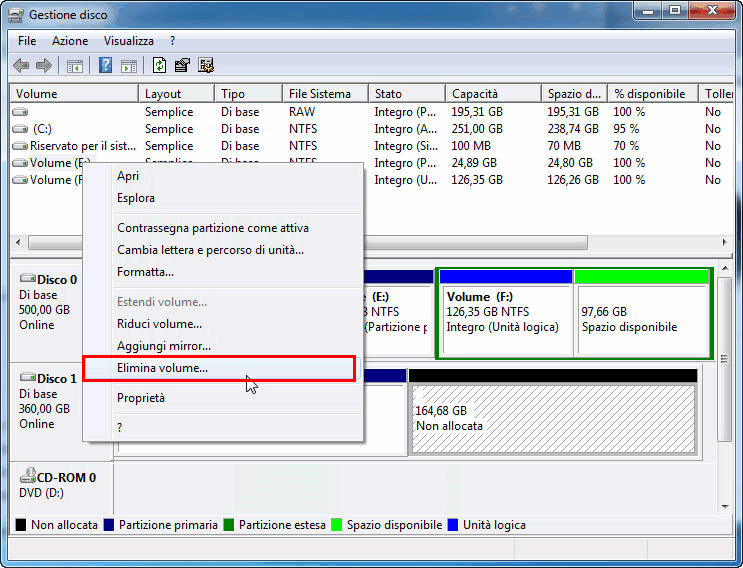
Task: Open the File menu
Action: pyautogui.click(x=27, y=41)
